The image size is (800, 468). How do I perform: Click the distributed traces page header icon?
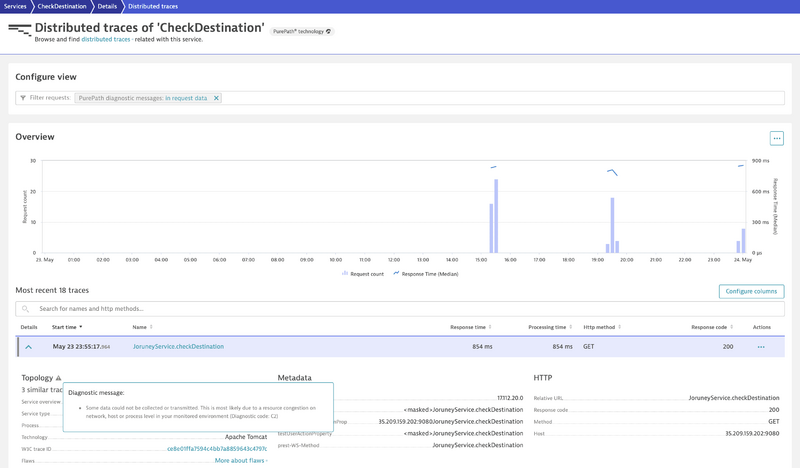pyautogui.click(x=19, y=31)
